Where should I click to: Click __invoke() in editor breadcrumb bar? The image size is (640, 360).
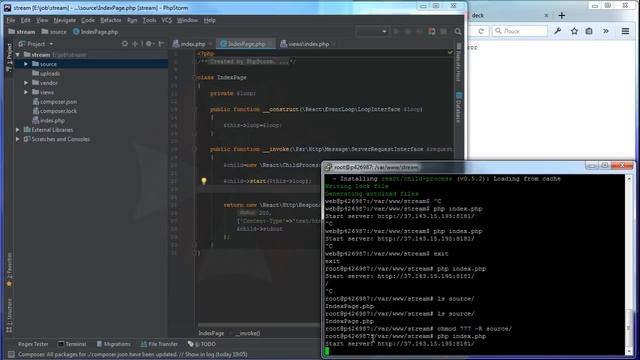point(248,333)
